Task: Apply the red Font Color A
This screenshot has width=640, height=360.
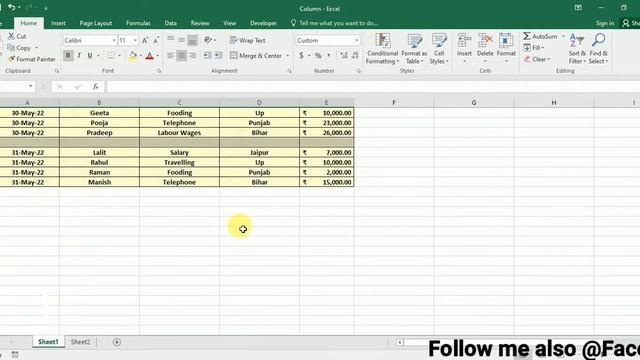Action: coord(149,56)
